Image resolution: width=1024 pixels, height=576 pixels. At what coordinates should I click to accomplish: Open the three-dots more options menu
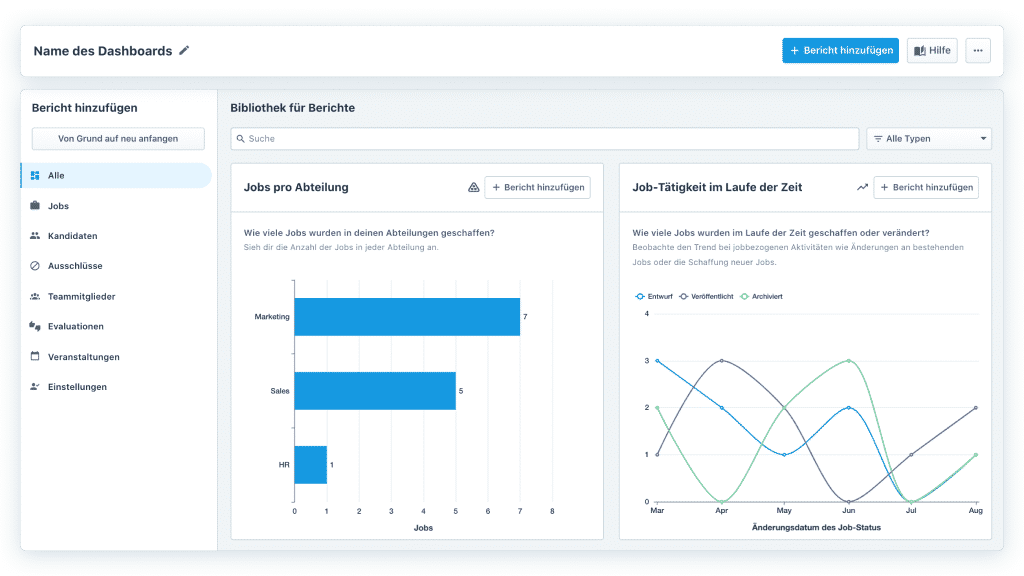pos(978,51)
